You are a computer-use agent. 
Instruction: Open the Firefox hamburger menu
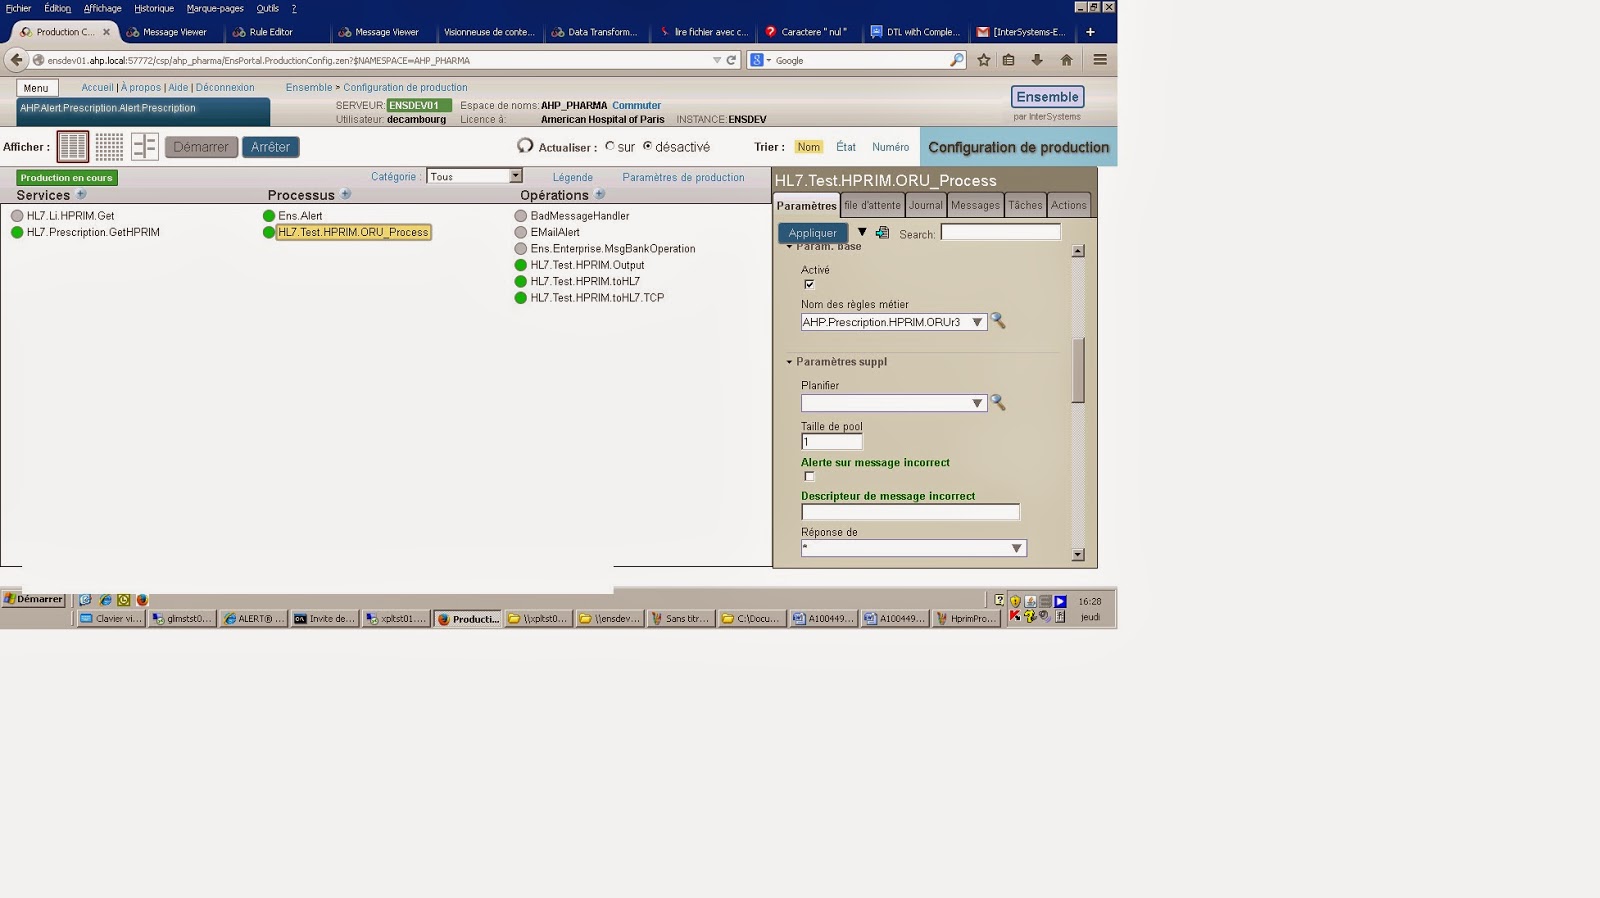[1100, 60]
